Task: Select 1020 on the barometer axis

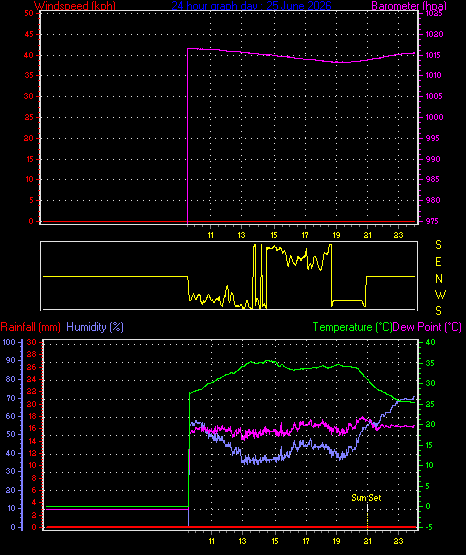Action: [434, 34]
